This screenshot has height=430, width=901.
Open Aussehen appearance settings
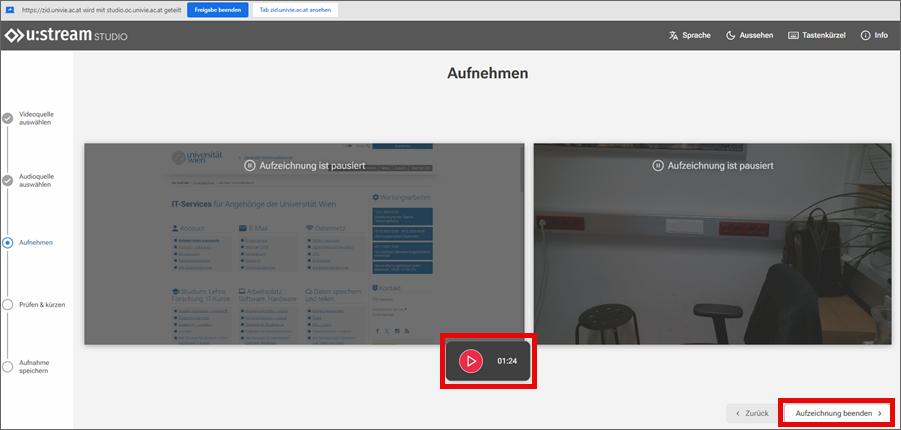click(749, 35)
